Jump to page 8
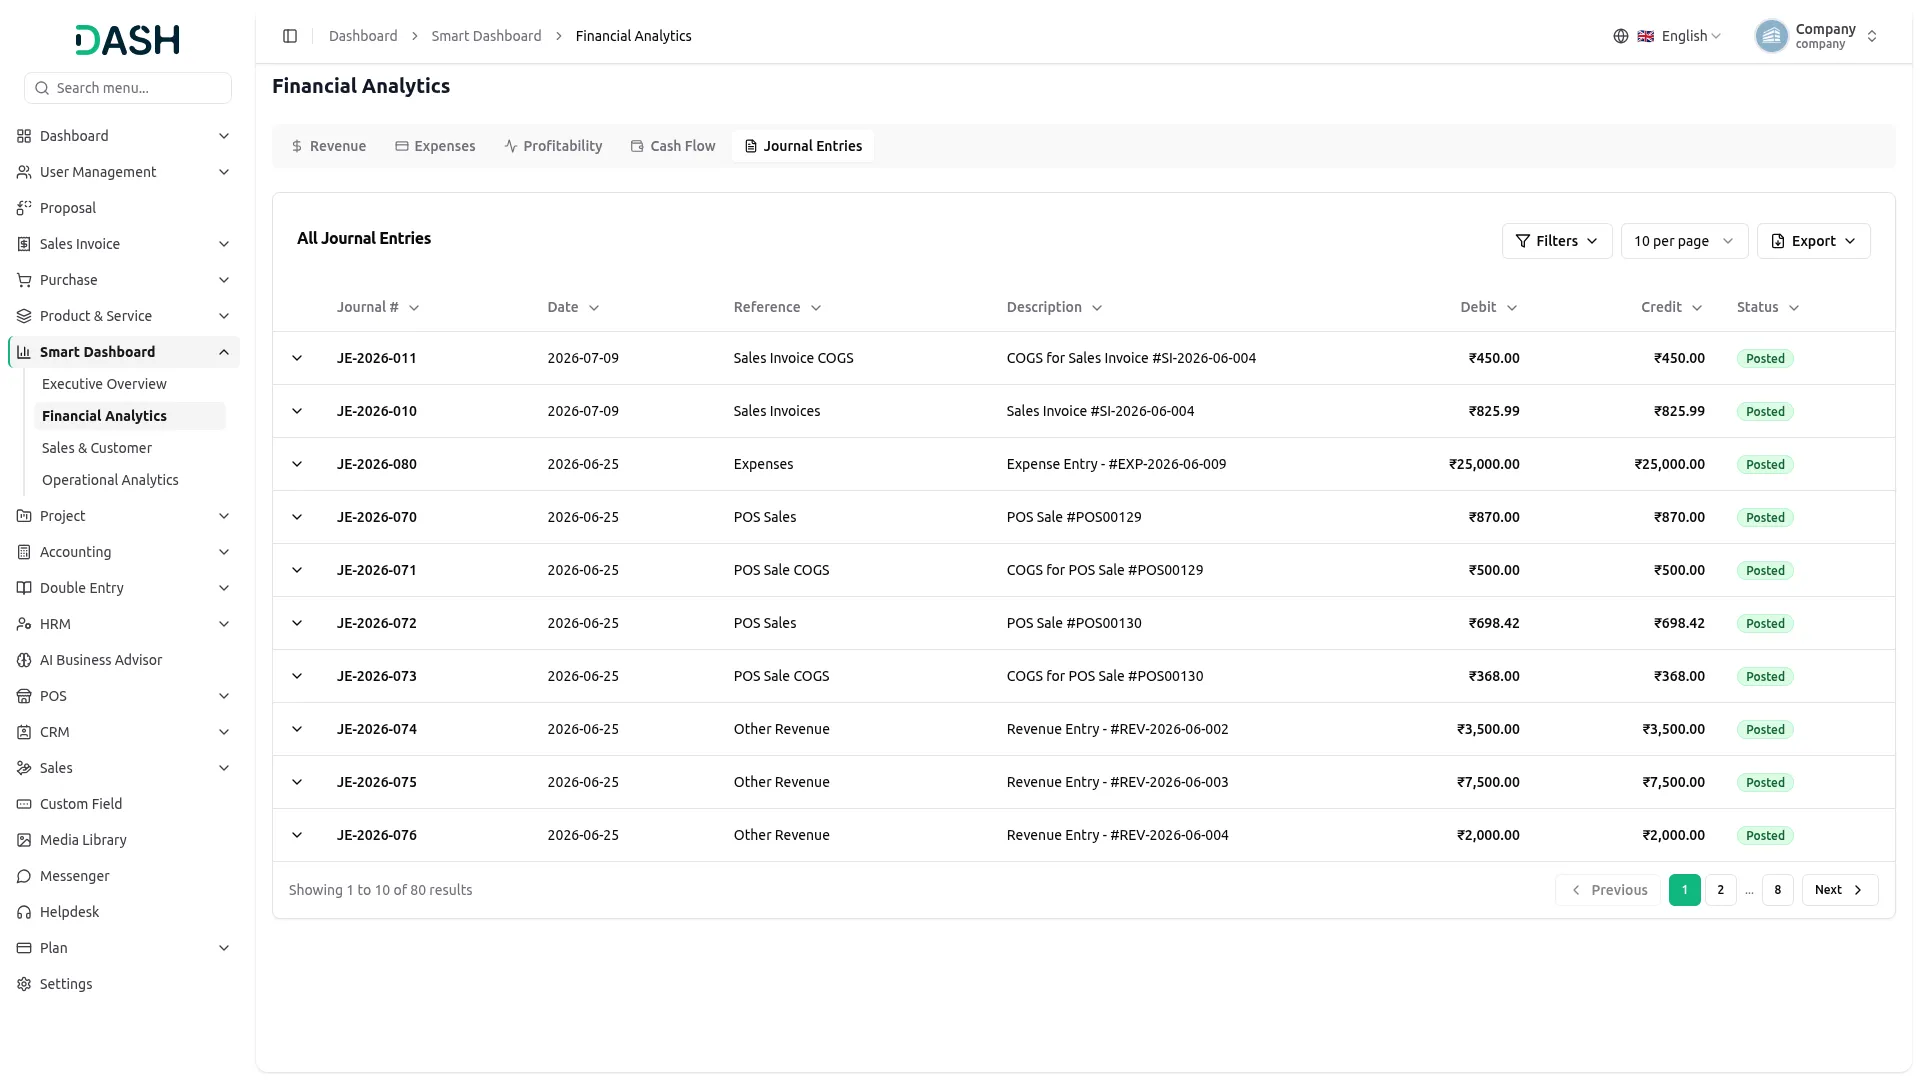Image resolution: width=1920 pixels, height=1080 pixels. tap(1777, 890)
